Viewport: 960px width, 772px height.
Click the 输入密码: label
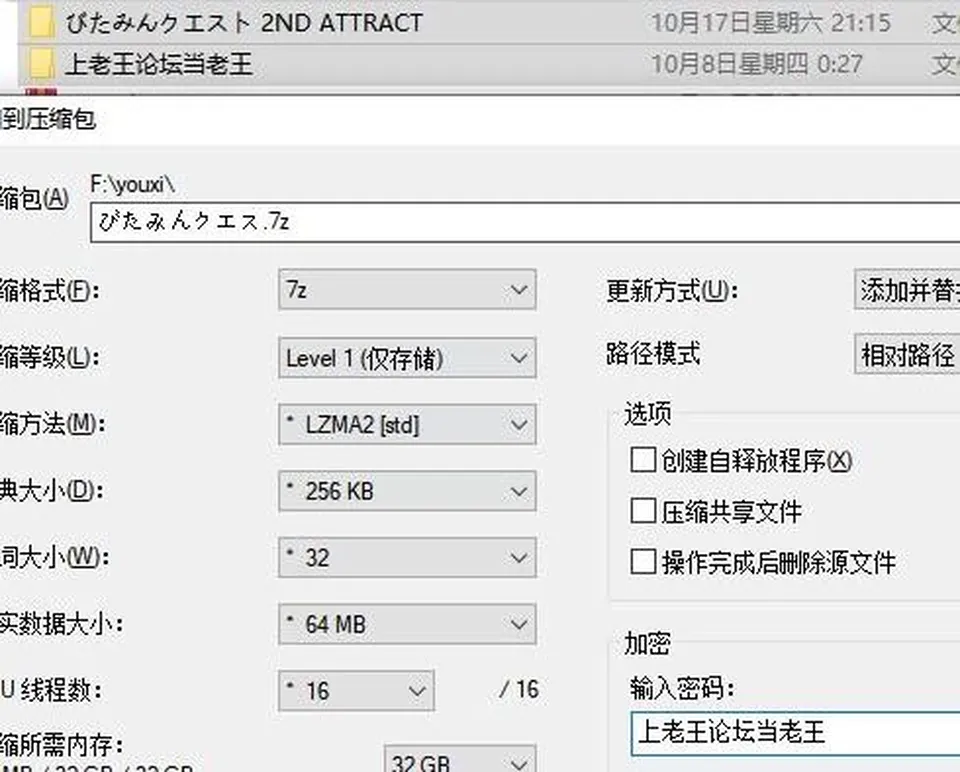[x=681, y=689]
